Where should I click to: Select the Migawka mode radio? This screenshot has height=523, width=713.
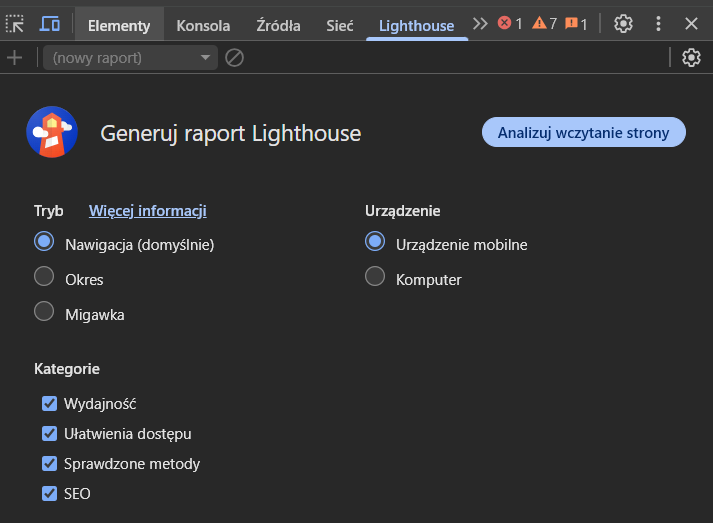click(x=44, y=312)
